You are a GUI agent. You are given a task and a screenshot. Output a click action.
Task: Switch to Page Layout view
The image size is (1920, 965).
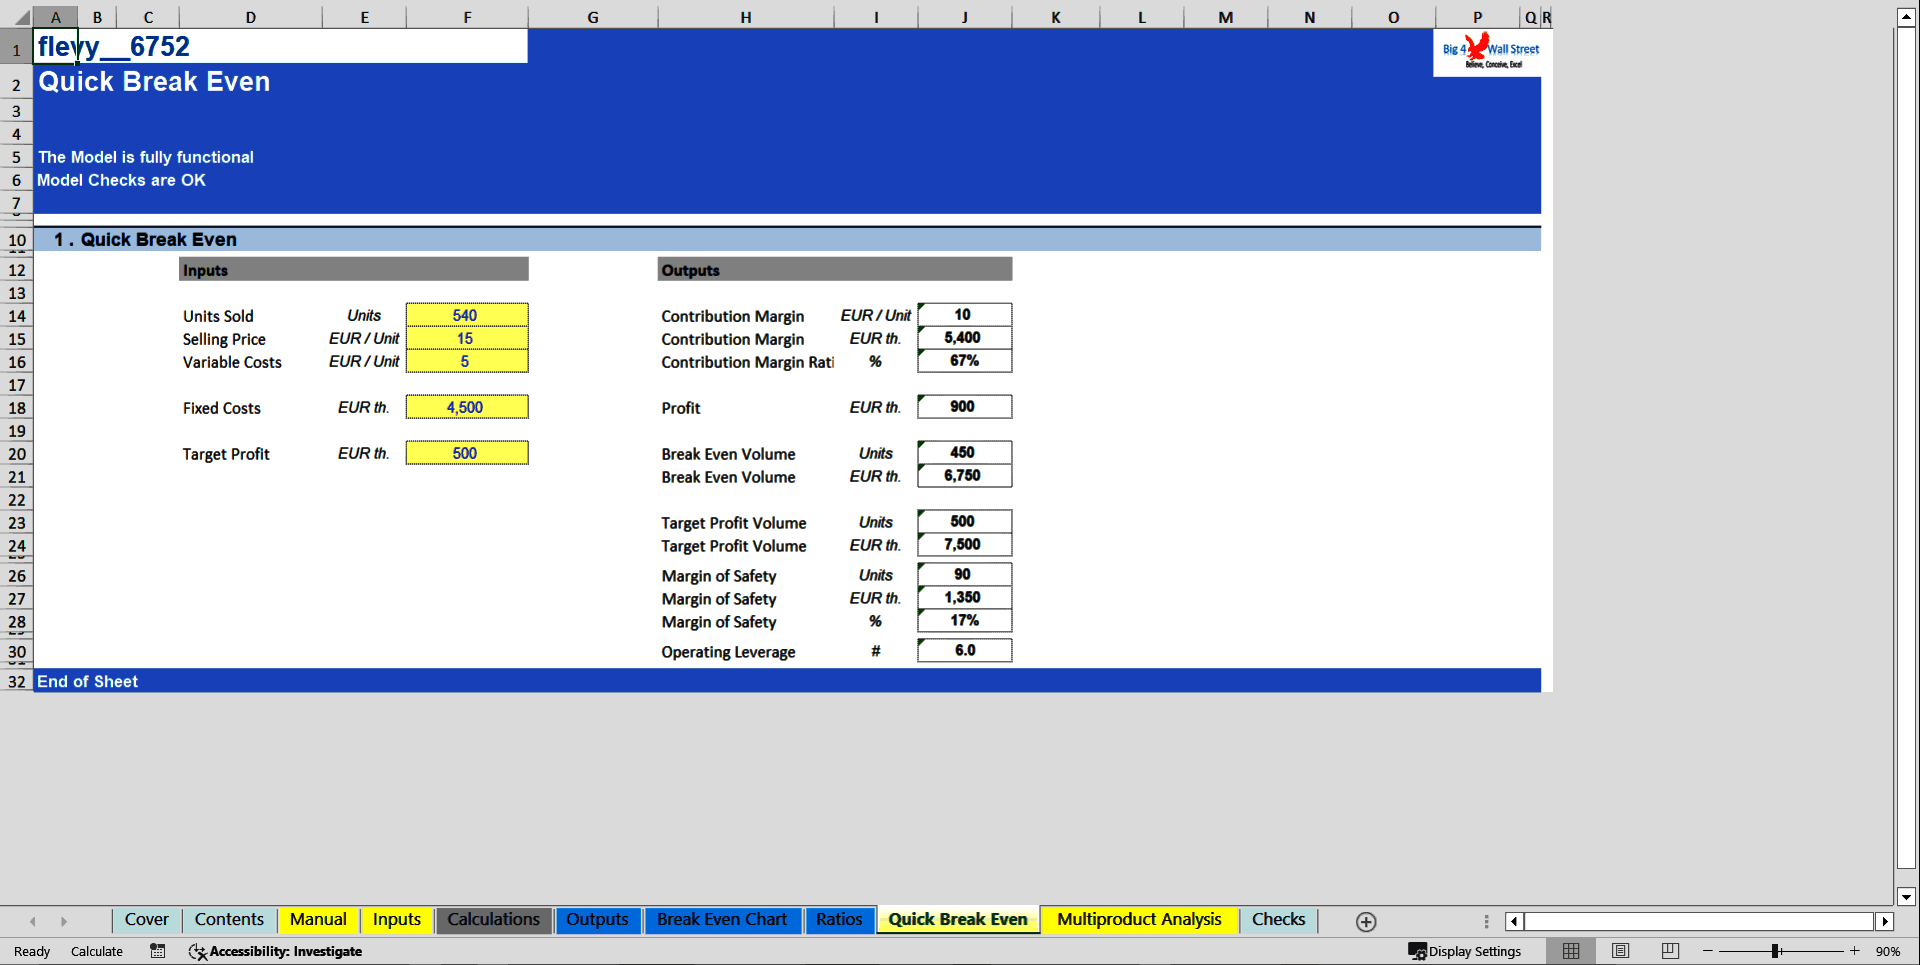click(x=1620, y=951)
